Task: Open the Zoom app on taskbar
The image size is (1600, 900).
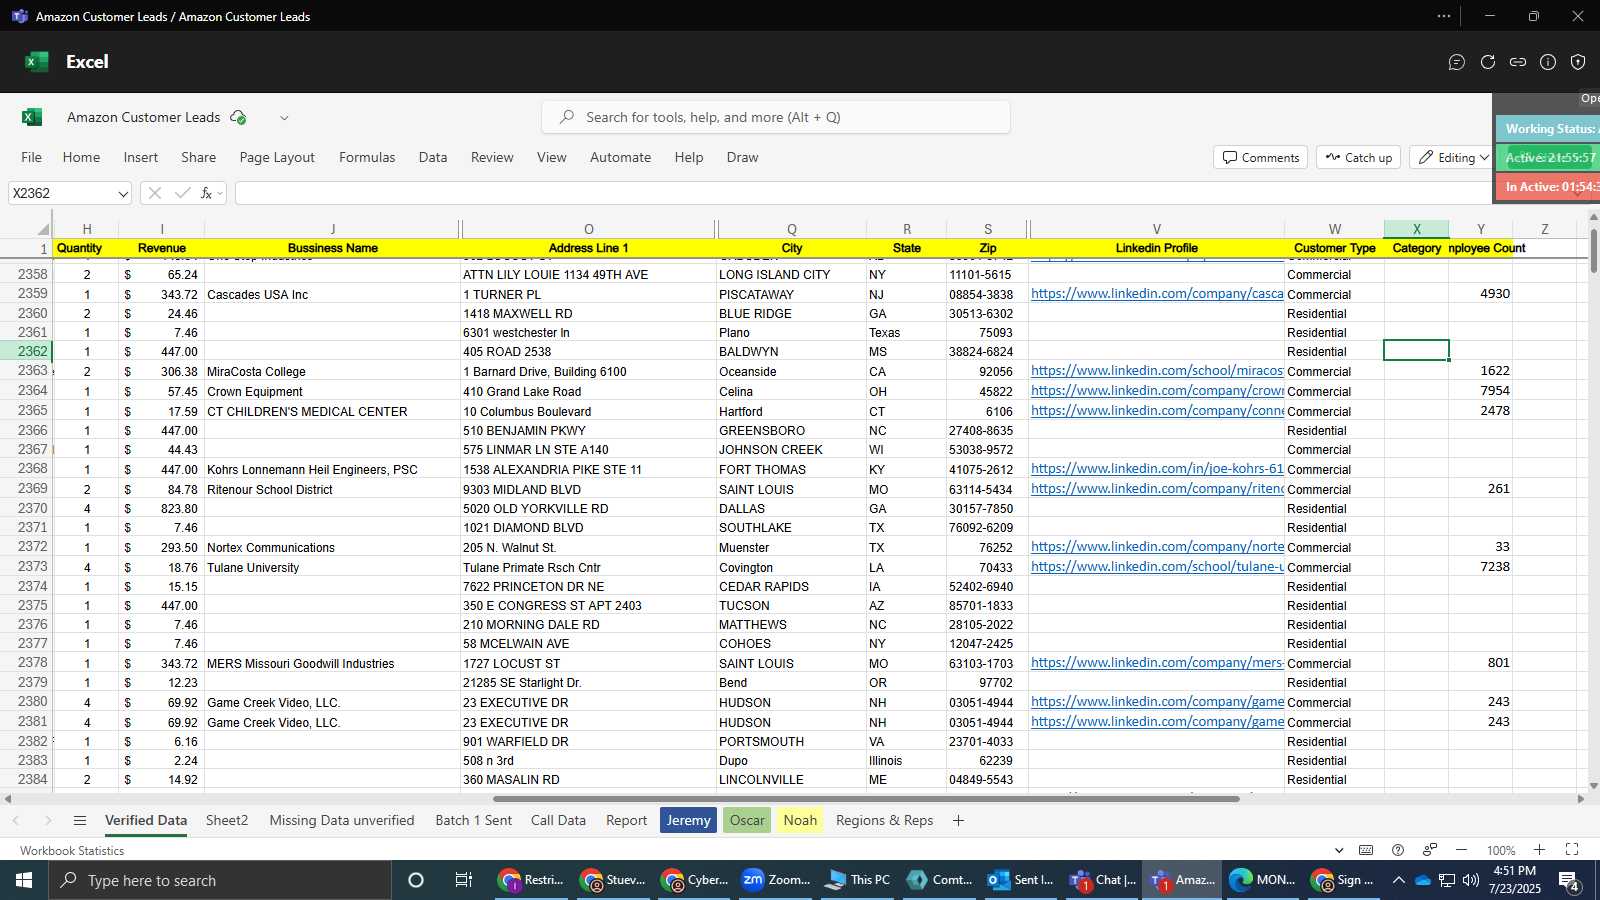Action: tap(776, 880)
